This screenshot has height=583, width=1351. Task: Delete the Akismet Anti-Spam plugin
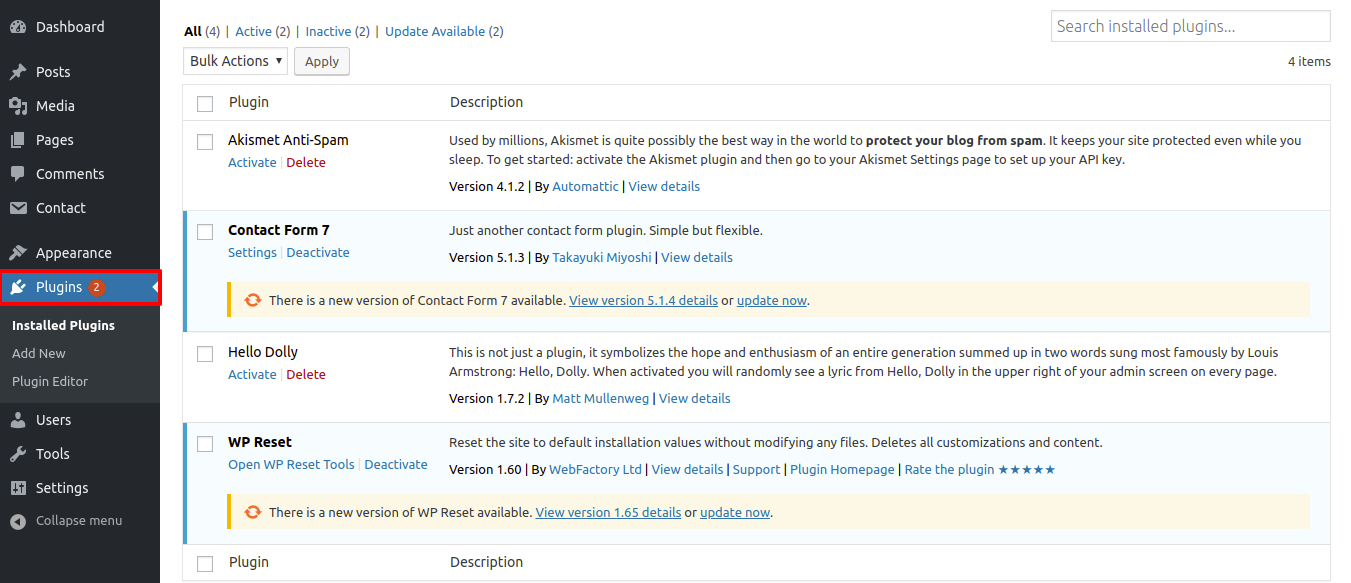pyautogui.click(x=306, y=162)
